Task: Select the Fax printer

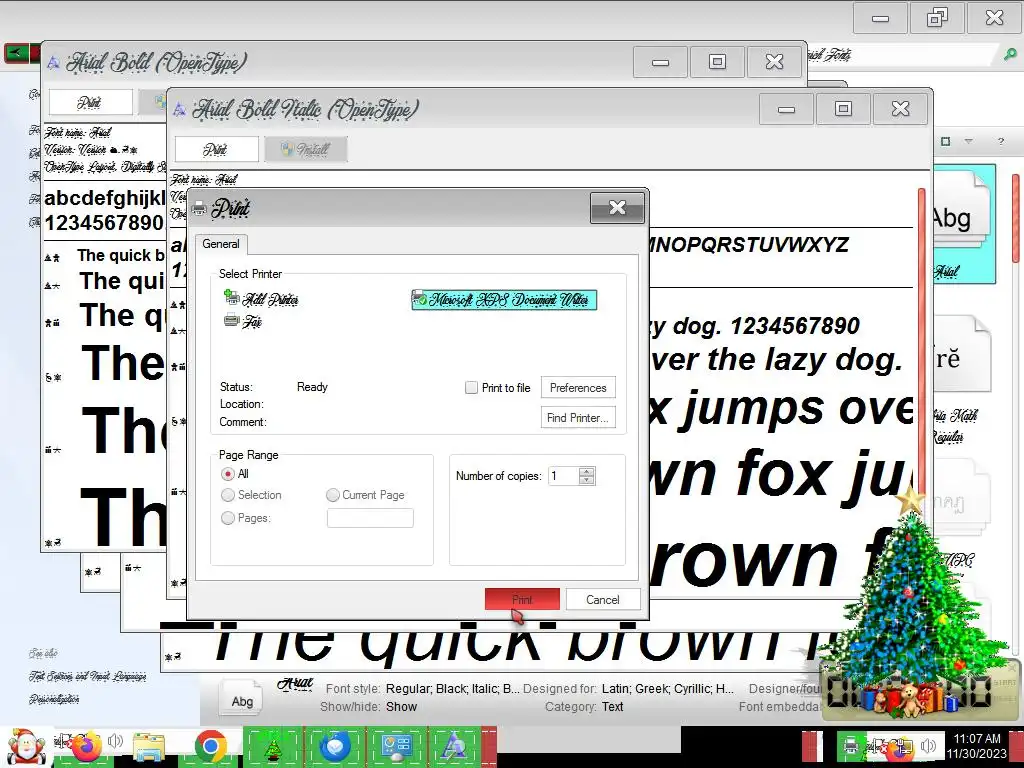Action: [242, 321]
